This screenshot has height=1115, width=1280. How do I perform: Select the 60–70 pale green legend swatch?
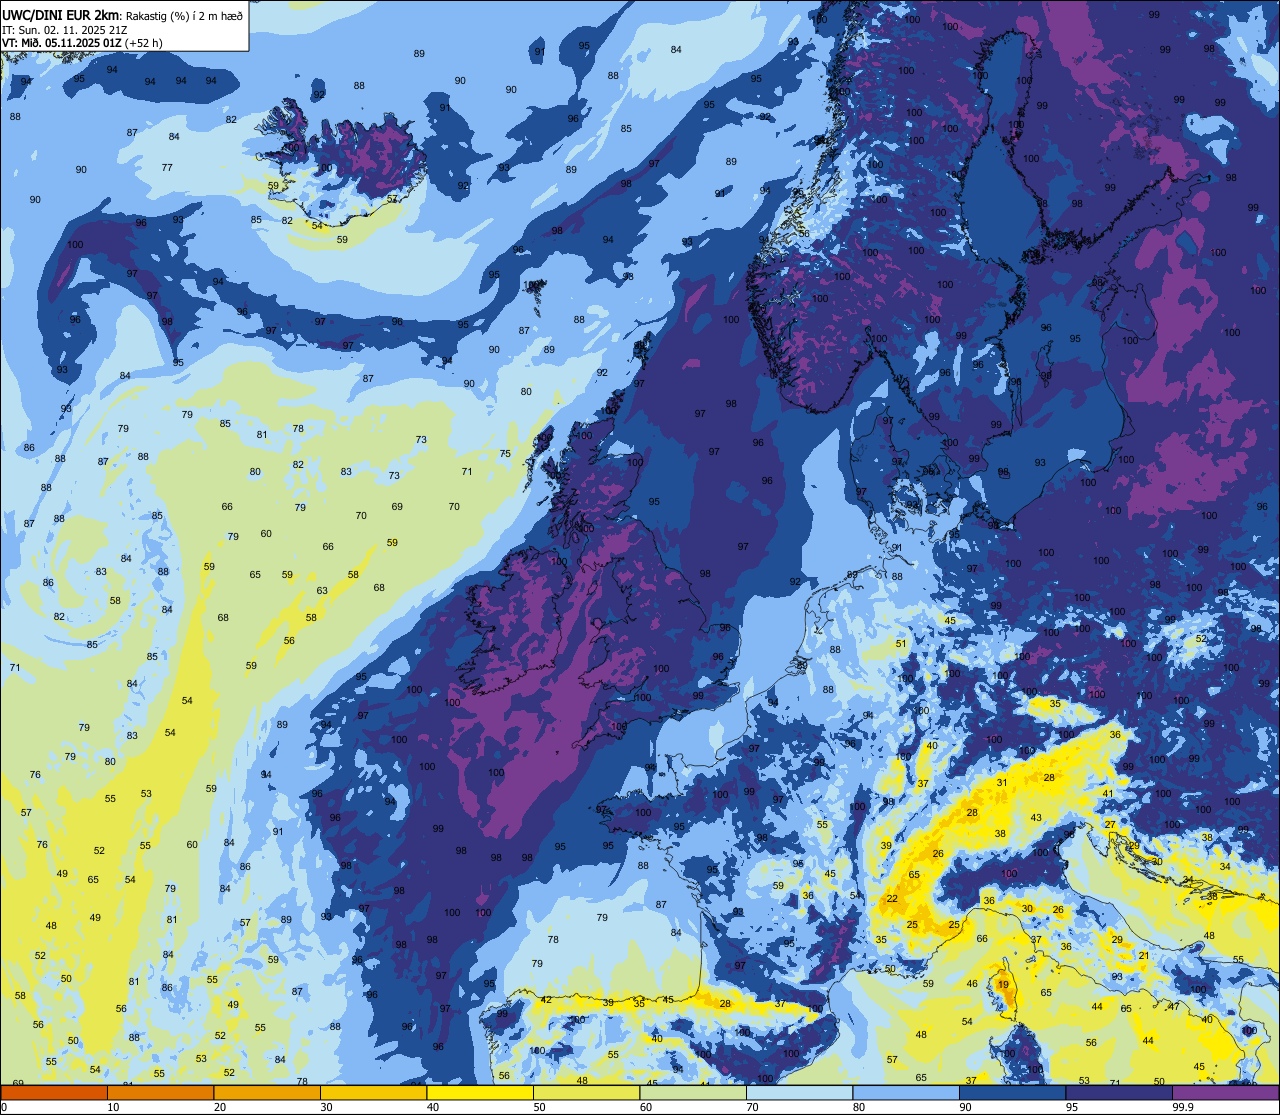(x=693, y=1092)
